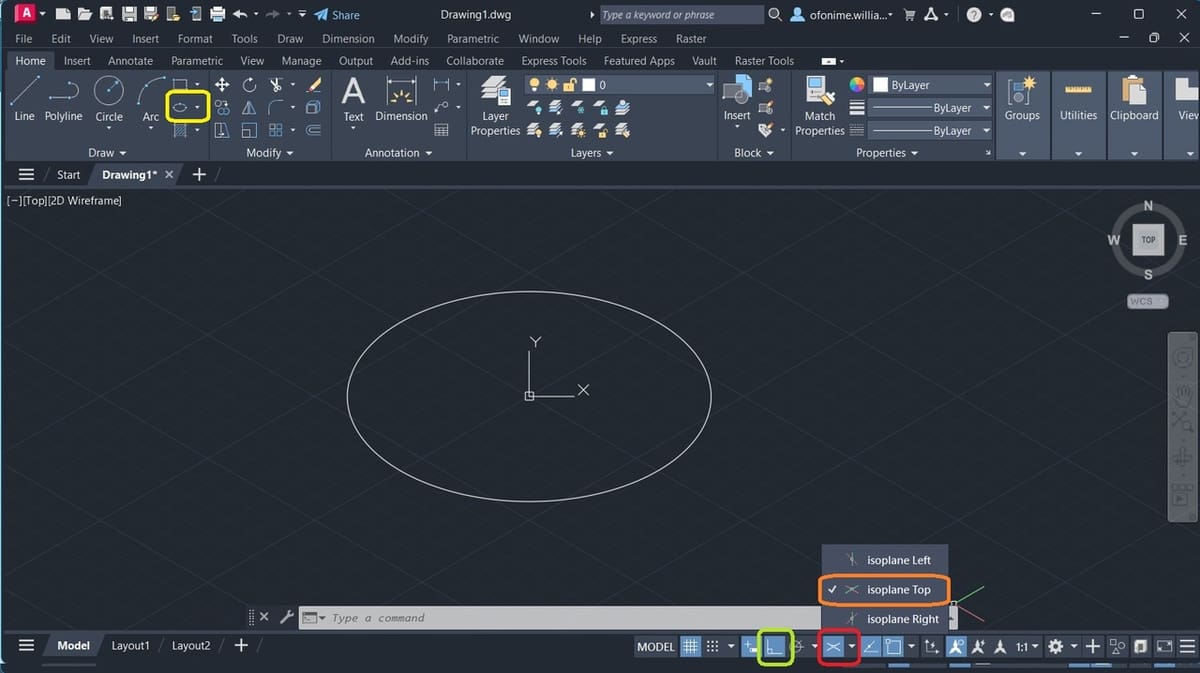Click the Ellipse tool icon
Image resolution: width=1200 pixels, height=673 pixels.
click(181, 107)
